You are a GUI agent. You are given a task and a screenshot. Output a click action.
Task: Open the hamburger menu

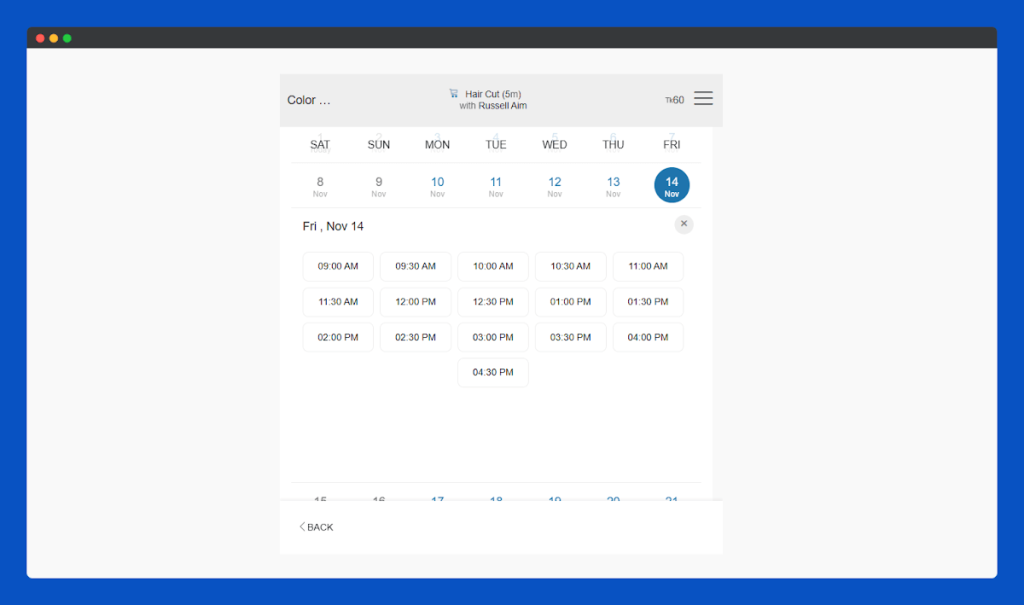click(703, 98)
